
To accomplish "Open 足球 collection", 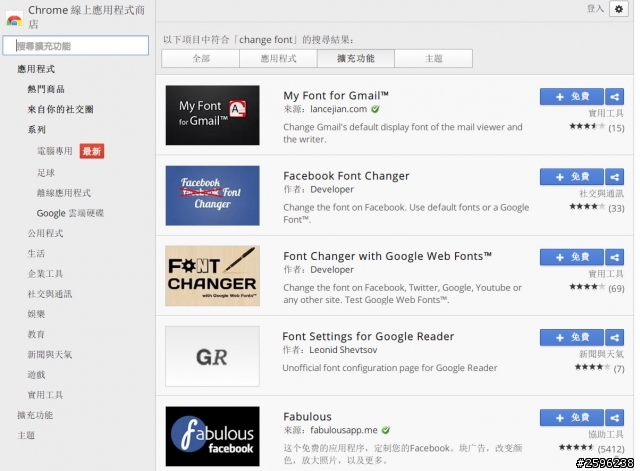I will pyautogui.click(x=46, y=173).
